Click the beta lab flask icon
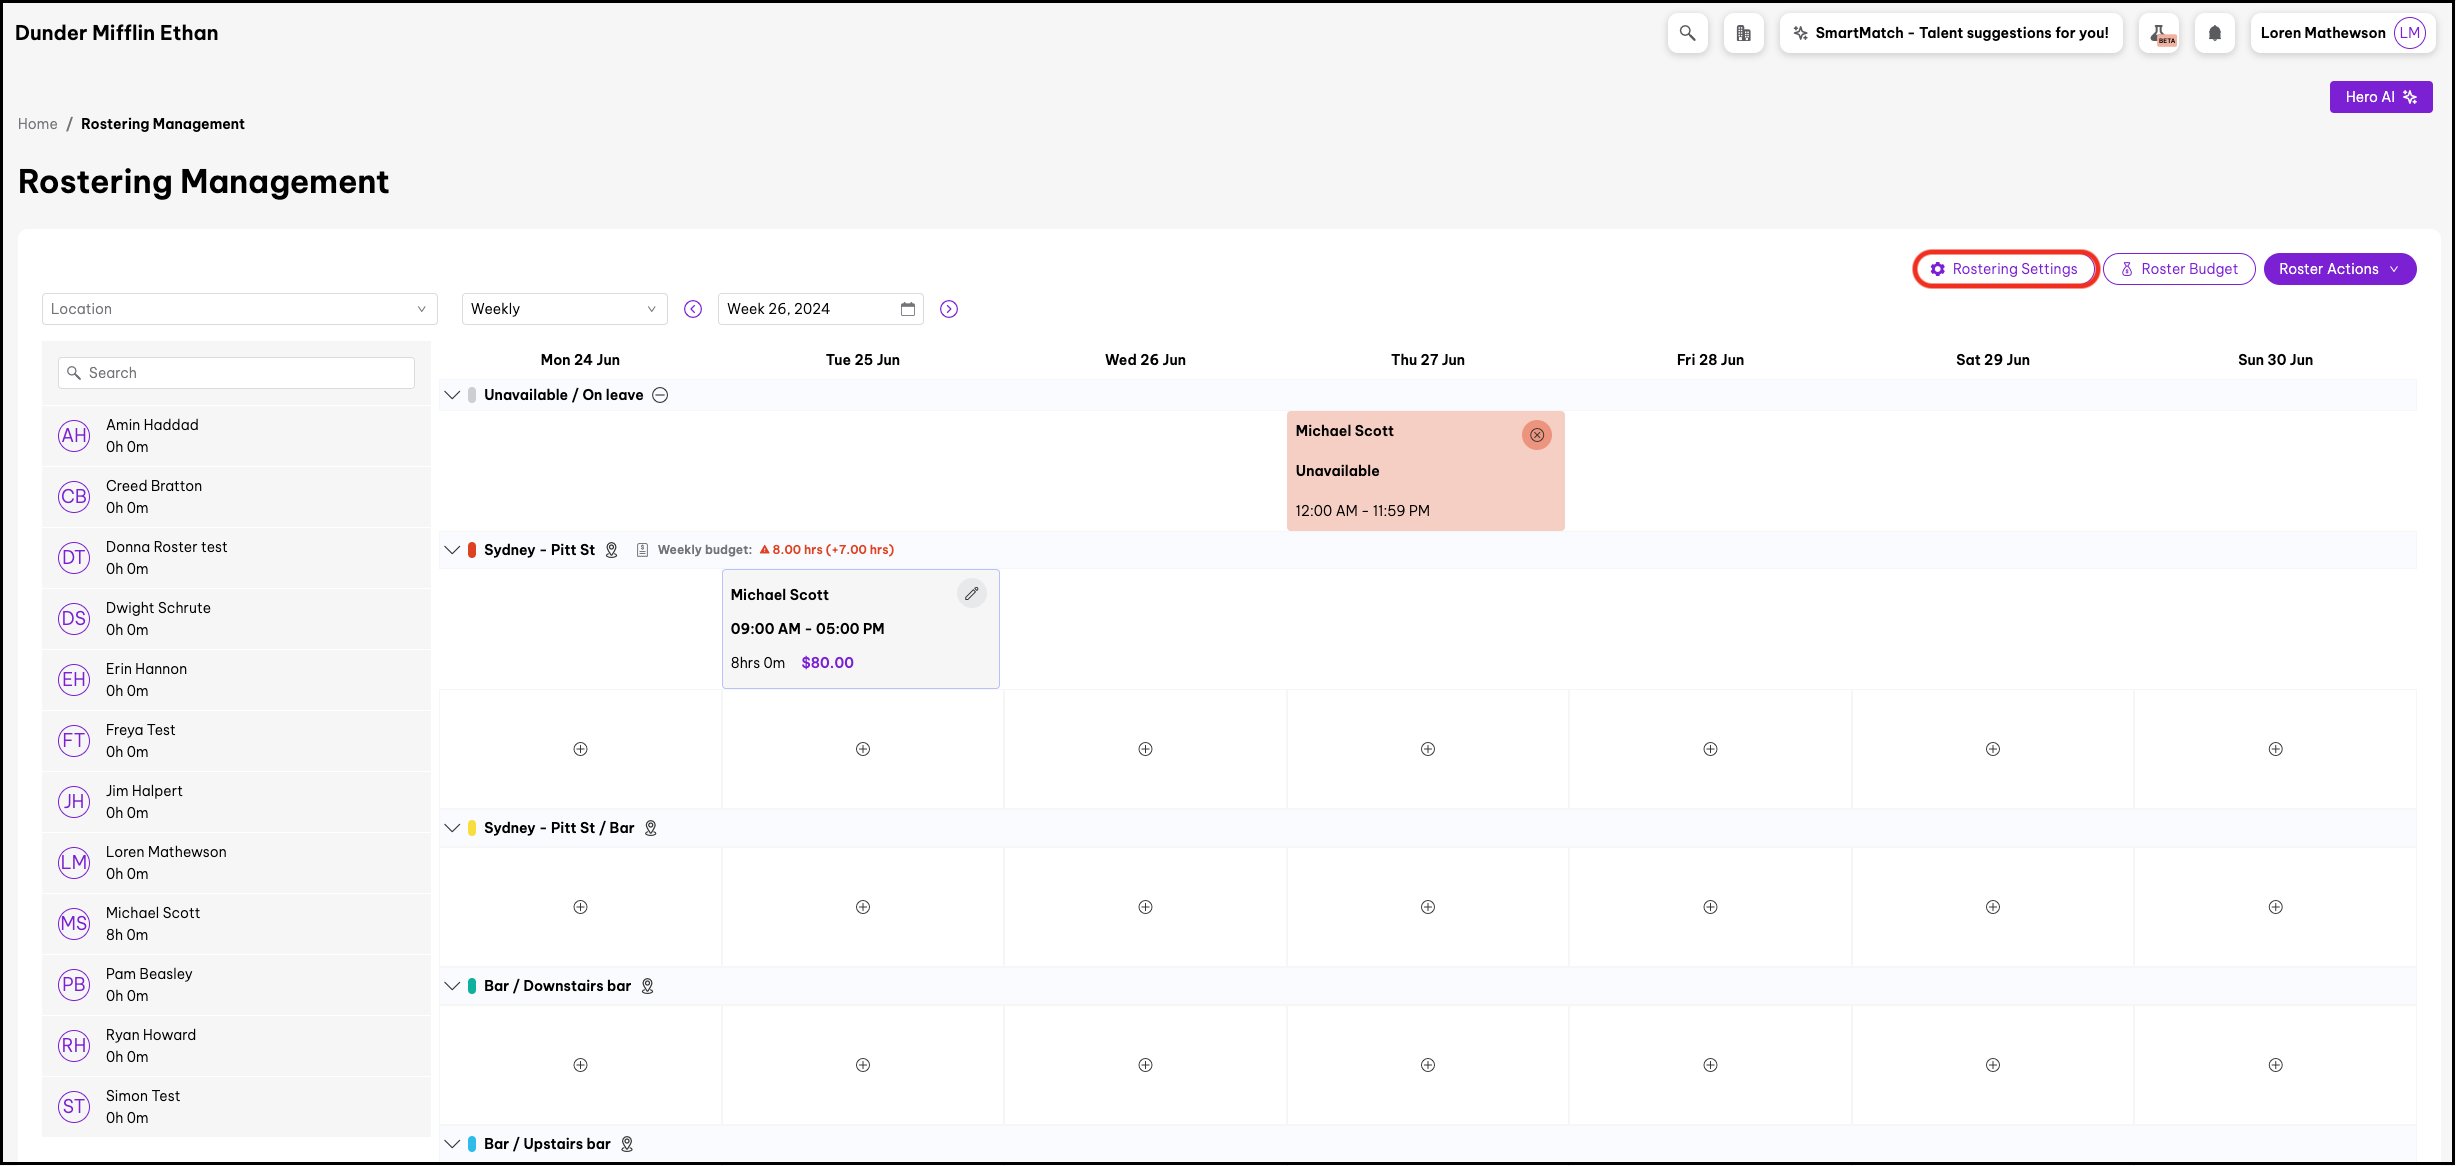2456x1166 pixels. (2160, 33)
